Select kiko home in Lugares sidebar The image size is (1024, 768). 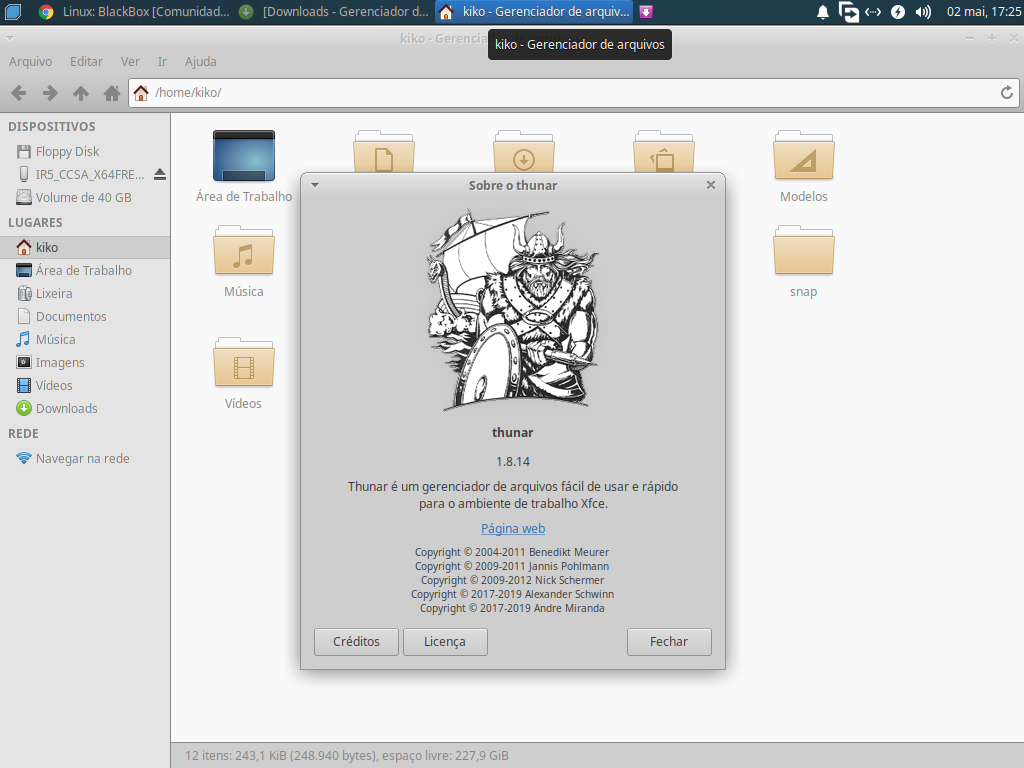coord(85,248)
